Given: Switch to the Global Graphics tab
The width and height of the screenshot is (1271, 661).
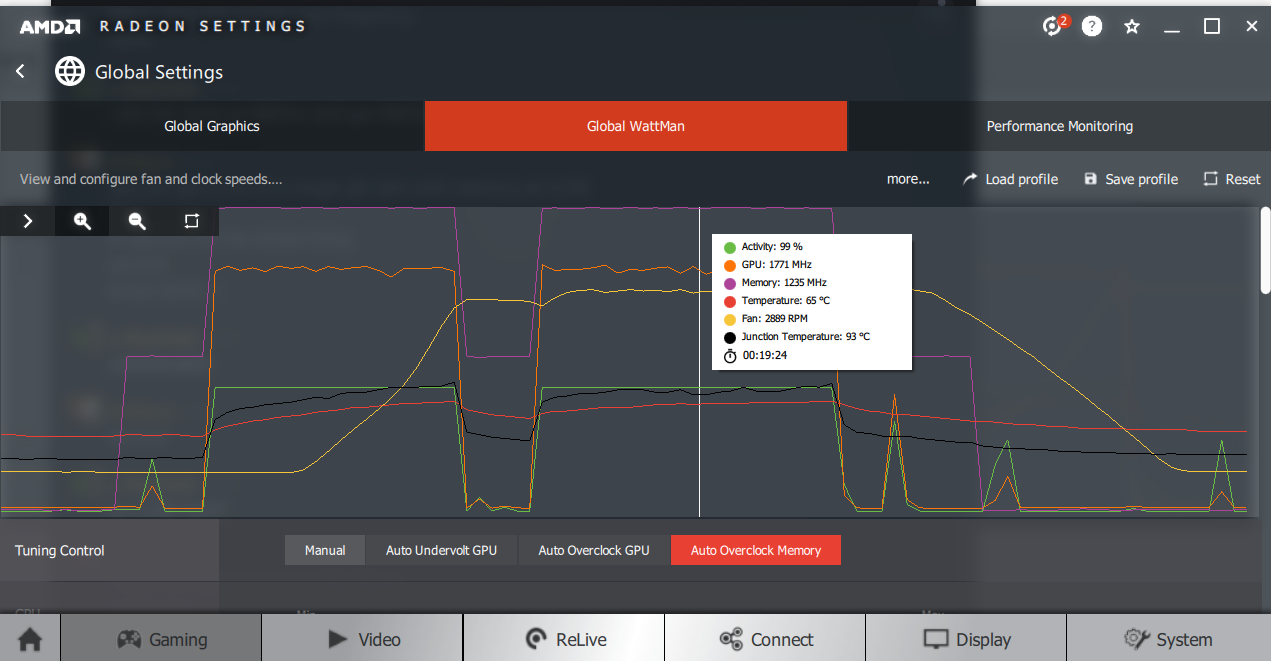Looking at the screenshot, I should [212, 126].
